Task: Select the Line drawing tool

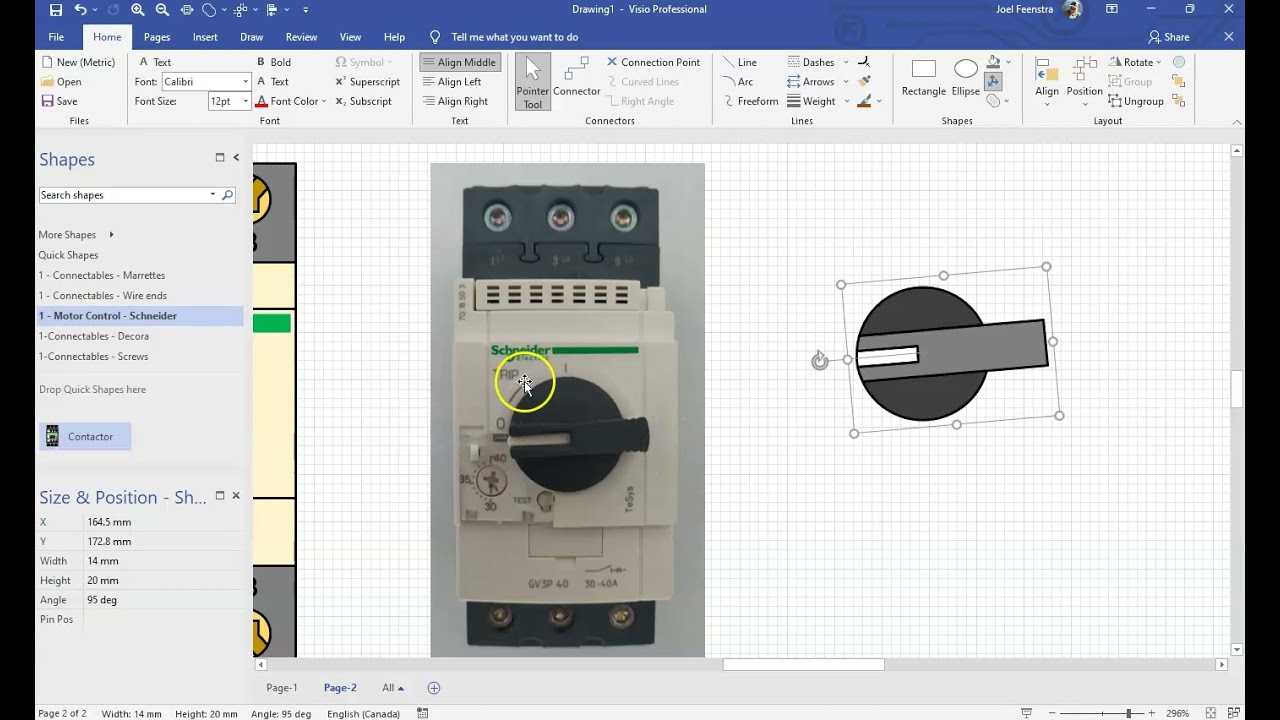Action: (x=739, y=62)
